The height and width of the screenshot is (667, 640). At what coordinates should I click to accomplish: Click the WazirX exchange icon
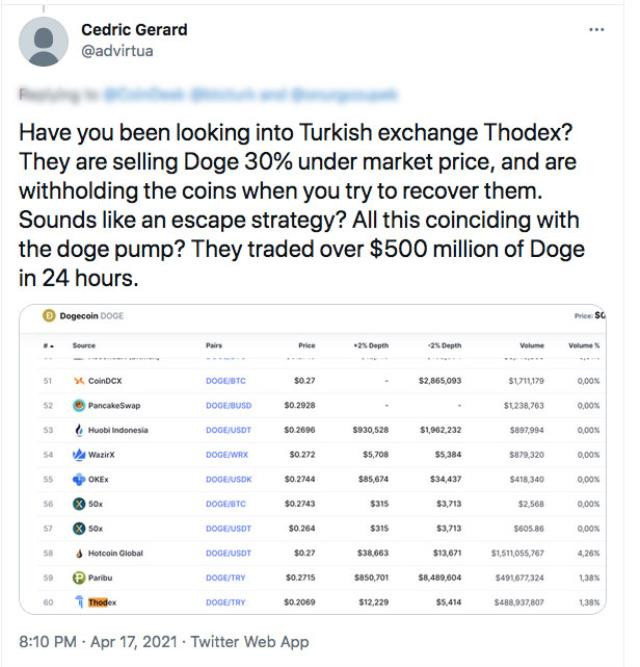pos(79,454)
